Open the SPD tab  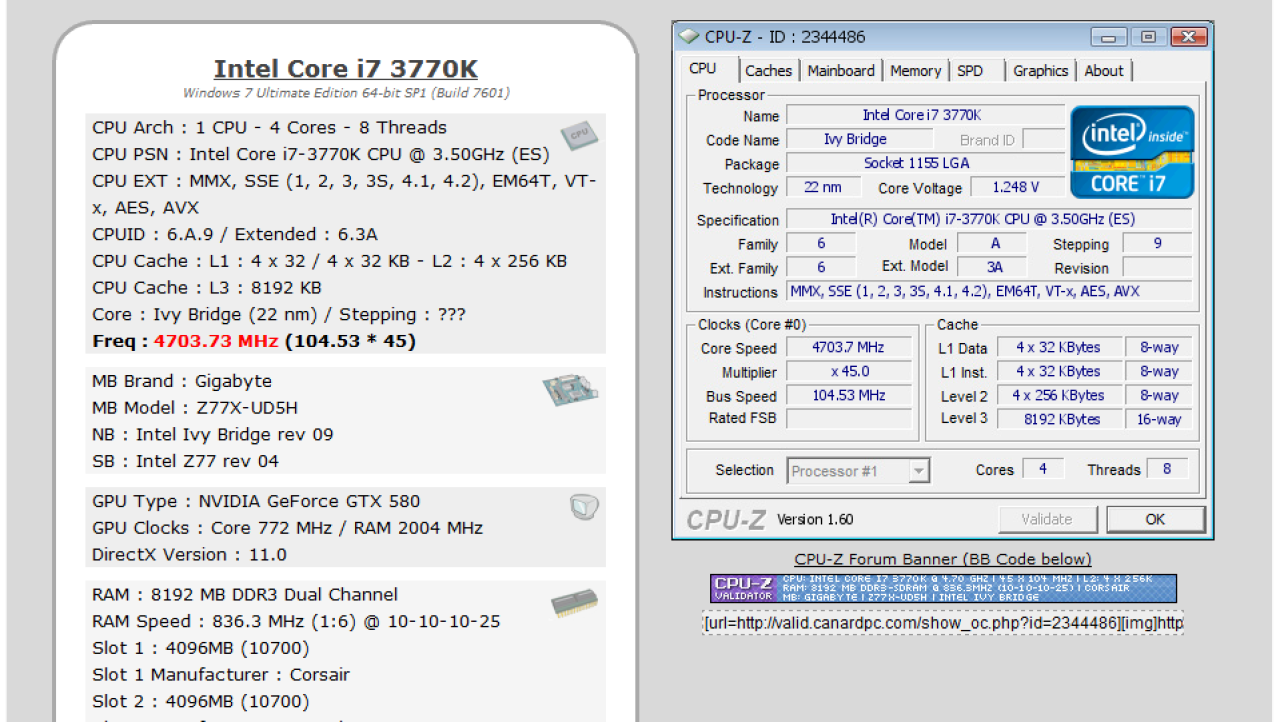tap(970, 71)
